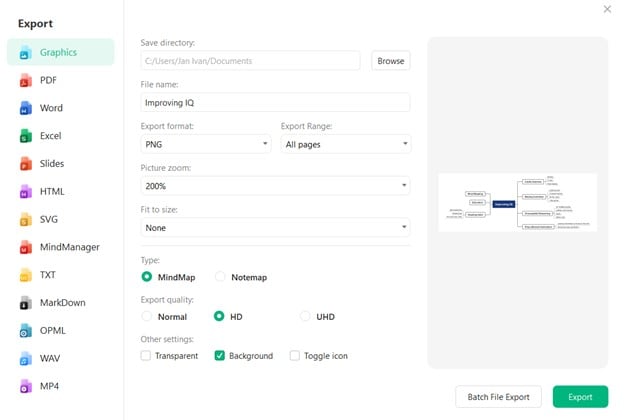Switch to Excel export option

(x=60, y=136)
